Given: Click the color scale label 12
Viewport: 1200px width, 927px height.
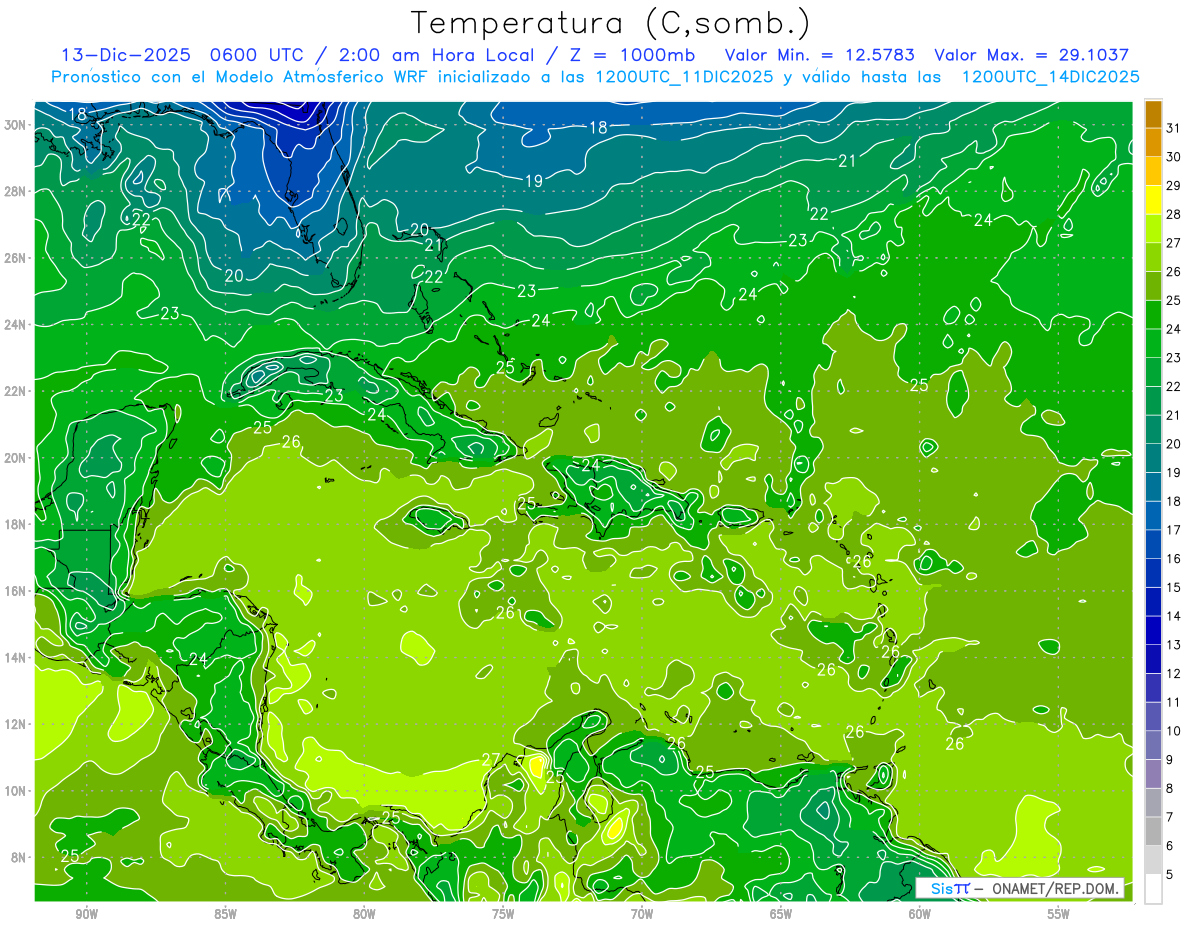Looking at the screenshot, I should tap(1173, 673).
